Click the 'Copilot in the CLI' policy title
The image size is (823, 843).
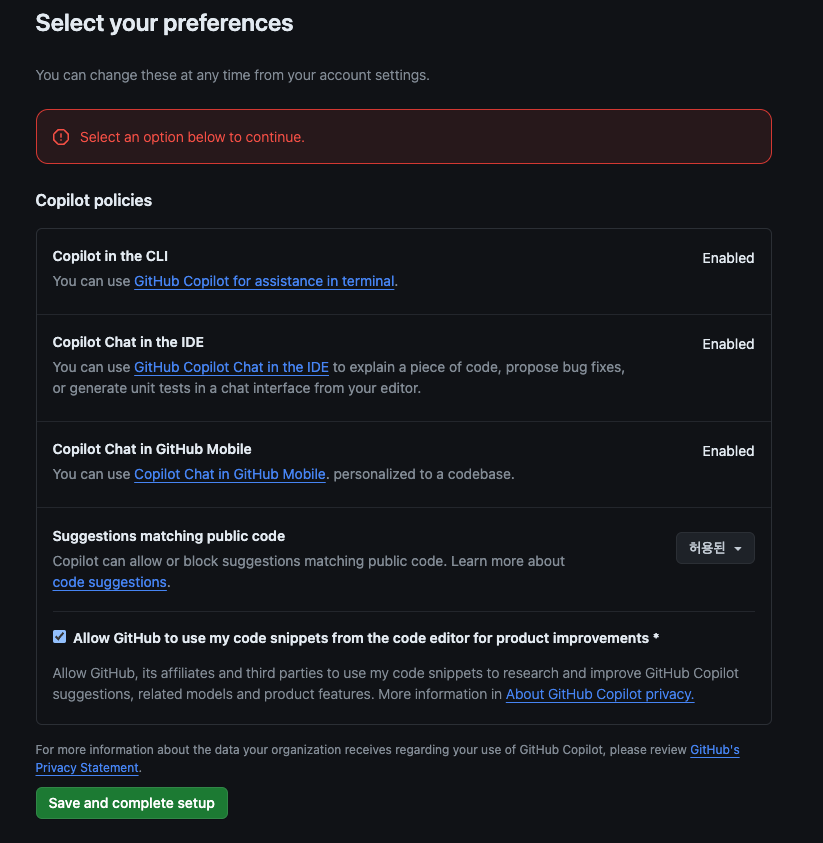pos(110,257)
